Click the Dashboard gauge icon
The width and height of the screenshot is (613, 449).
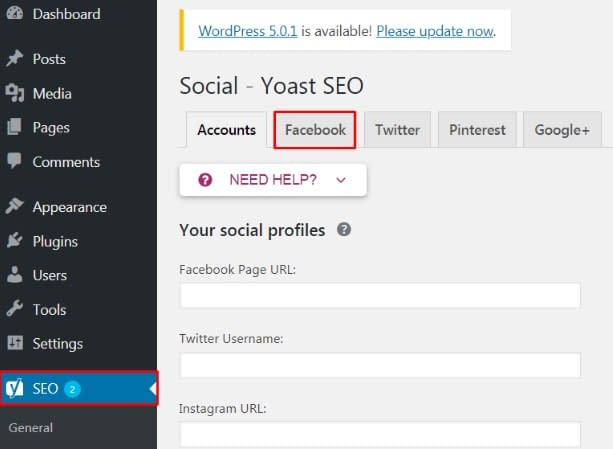pos(15,13)
